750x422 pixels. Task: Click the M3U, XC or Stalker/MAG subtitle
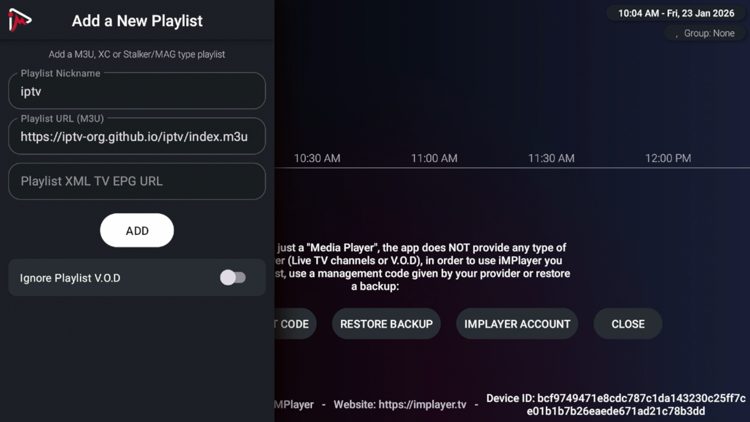[137, 55]
